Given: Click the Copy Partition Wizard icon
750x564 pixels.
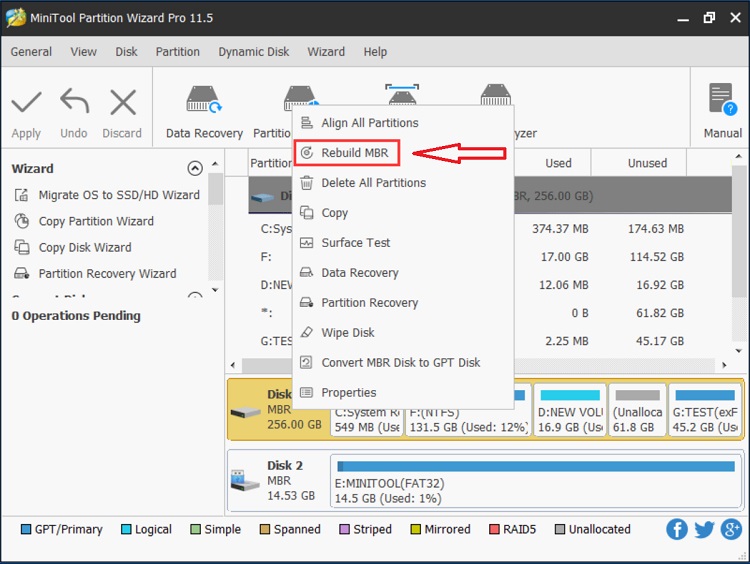Looking at the screenshot, I should click(x=22, y=221).
